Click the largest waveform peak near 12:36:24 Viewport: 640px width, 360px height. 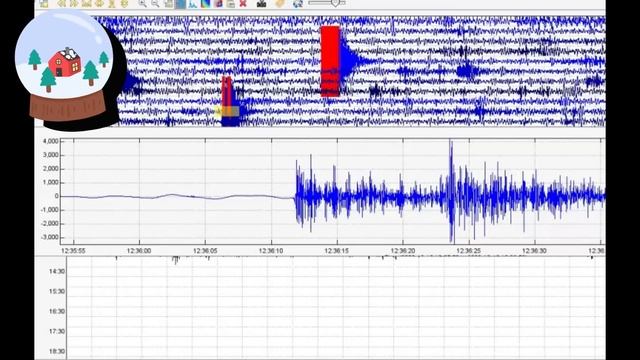point(451,191)
